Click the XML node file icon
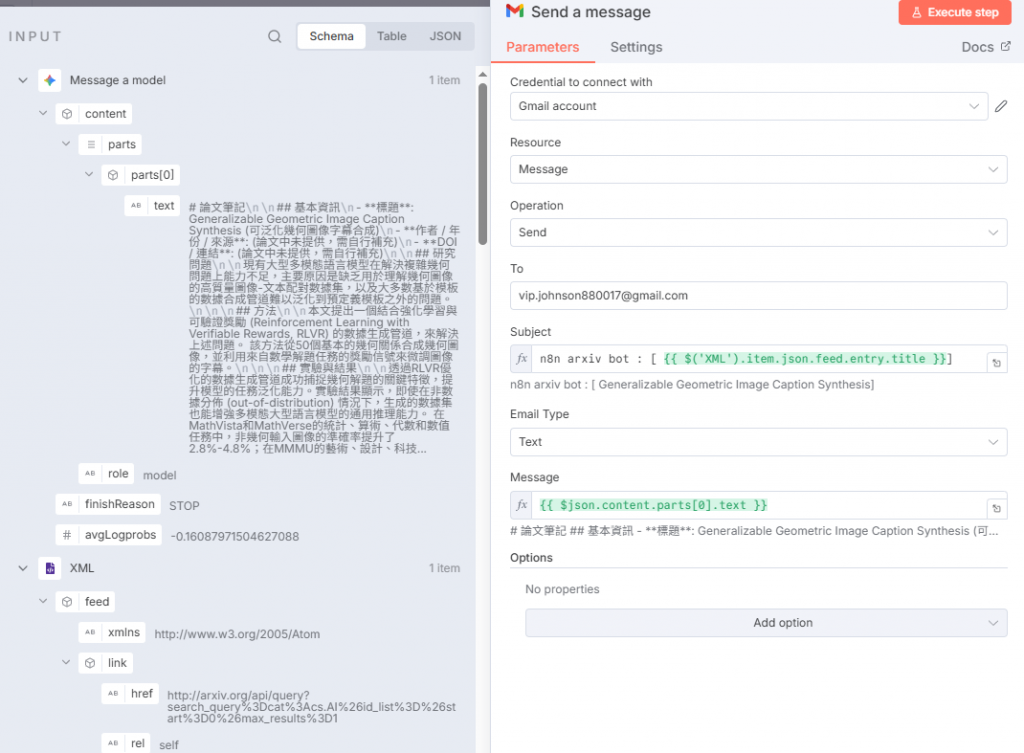 tap(50, 568)
